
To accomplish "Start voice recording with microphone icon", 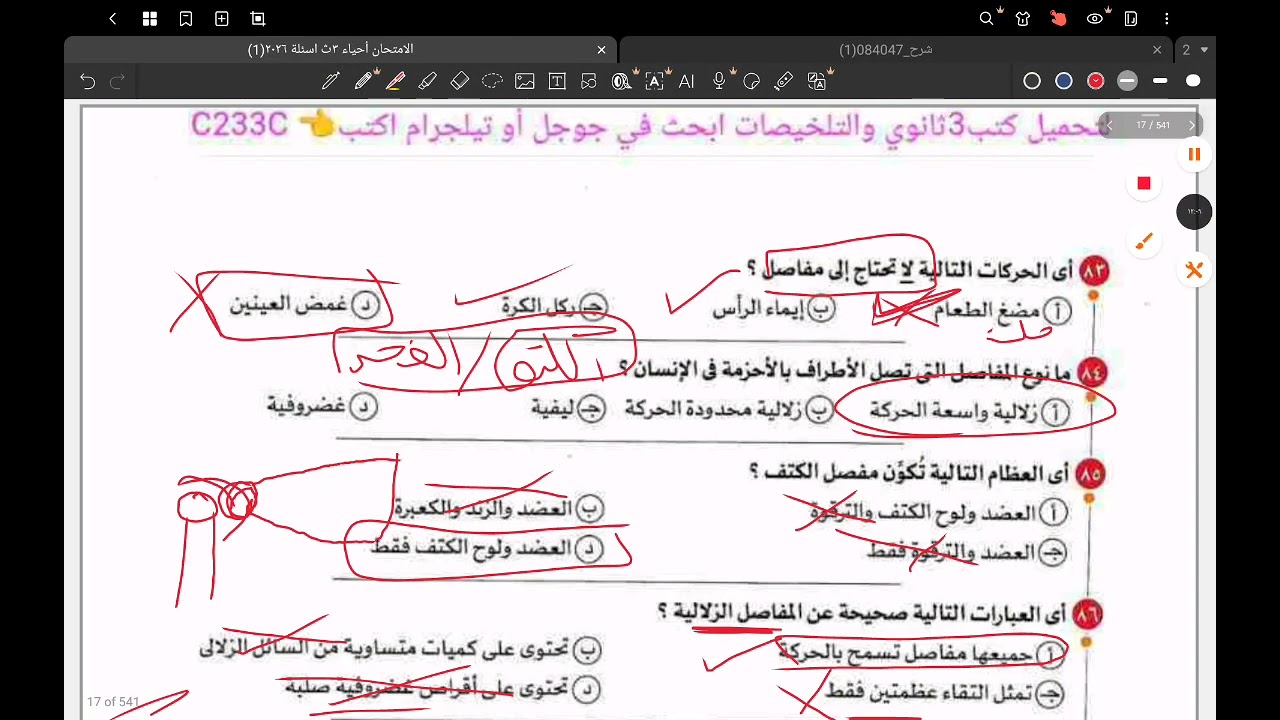I will [719, 81].
